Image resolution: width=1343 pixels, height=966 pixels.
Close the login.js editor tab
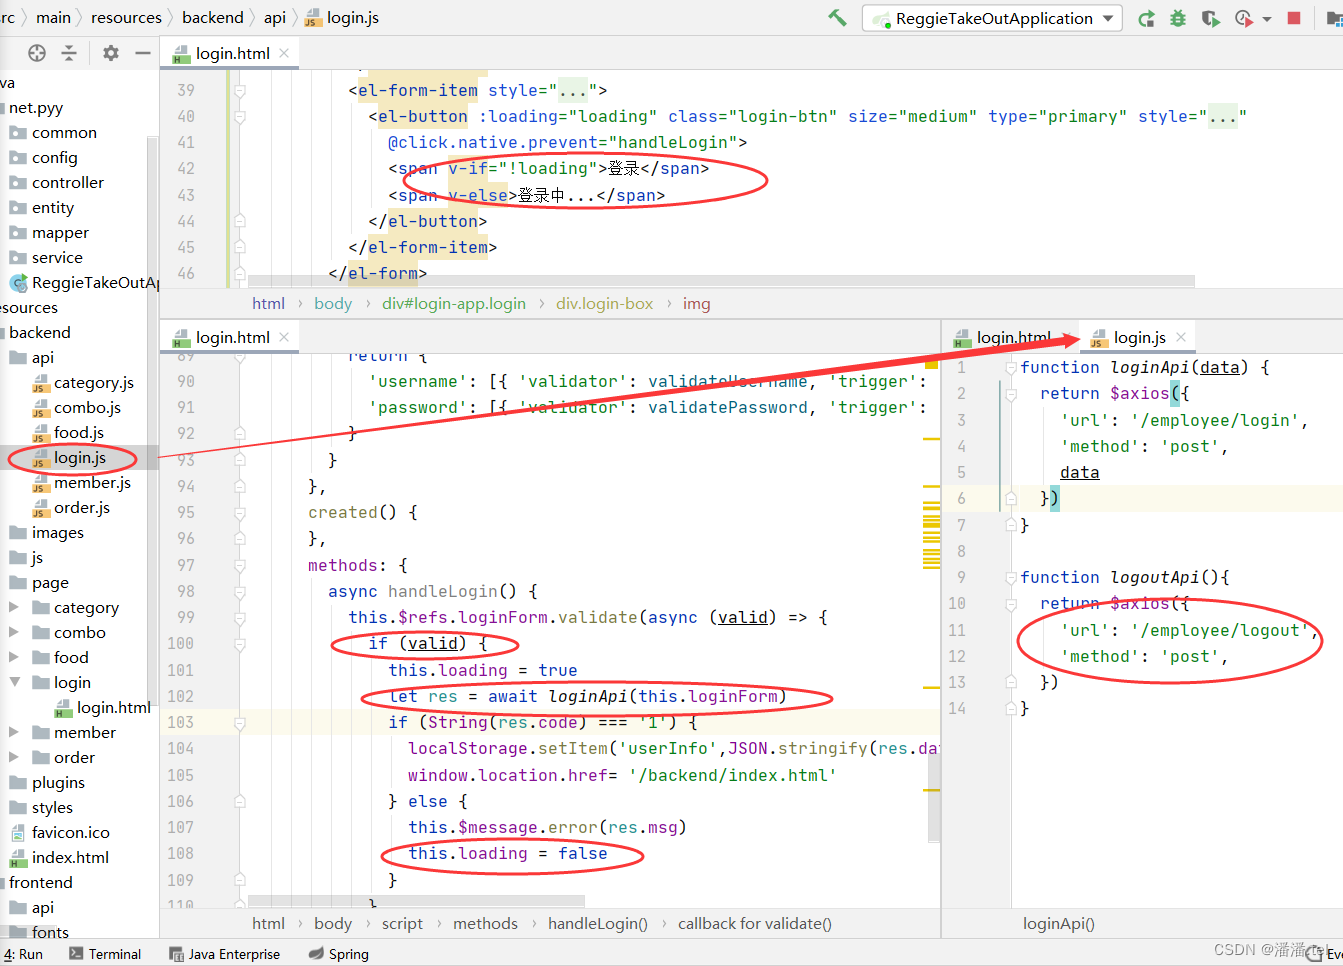(1181, 337)
